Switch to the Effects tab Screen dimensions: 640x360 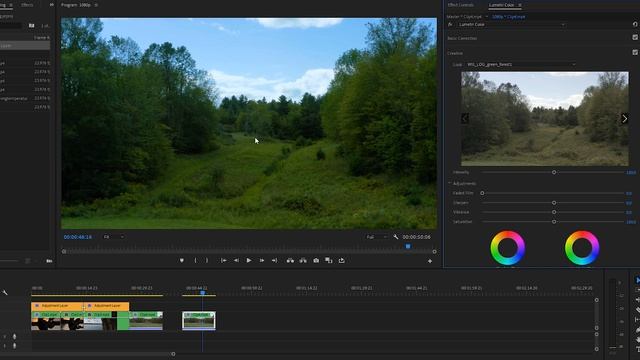click(x=27, y=5)
